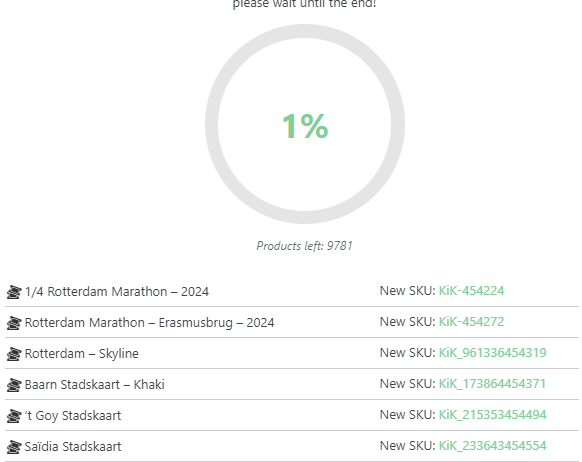The width and height of the screenshot is (582, 462).
Task: Select the icon beside Saïdia Stadskaart
Action: [14, 447]
